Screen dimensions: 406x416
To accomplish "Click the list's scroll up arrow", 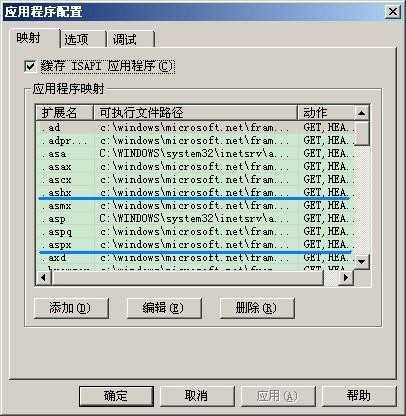I will 361,113.
